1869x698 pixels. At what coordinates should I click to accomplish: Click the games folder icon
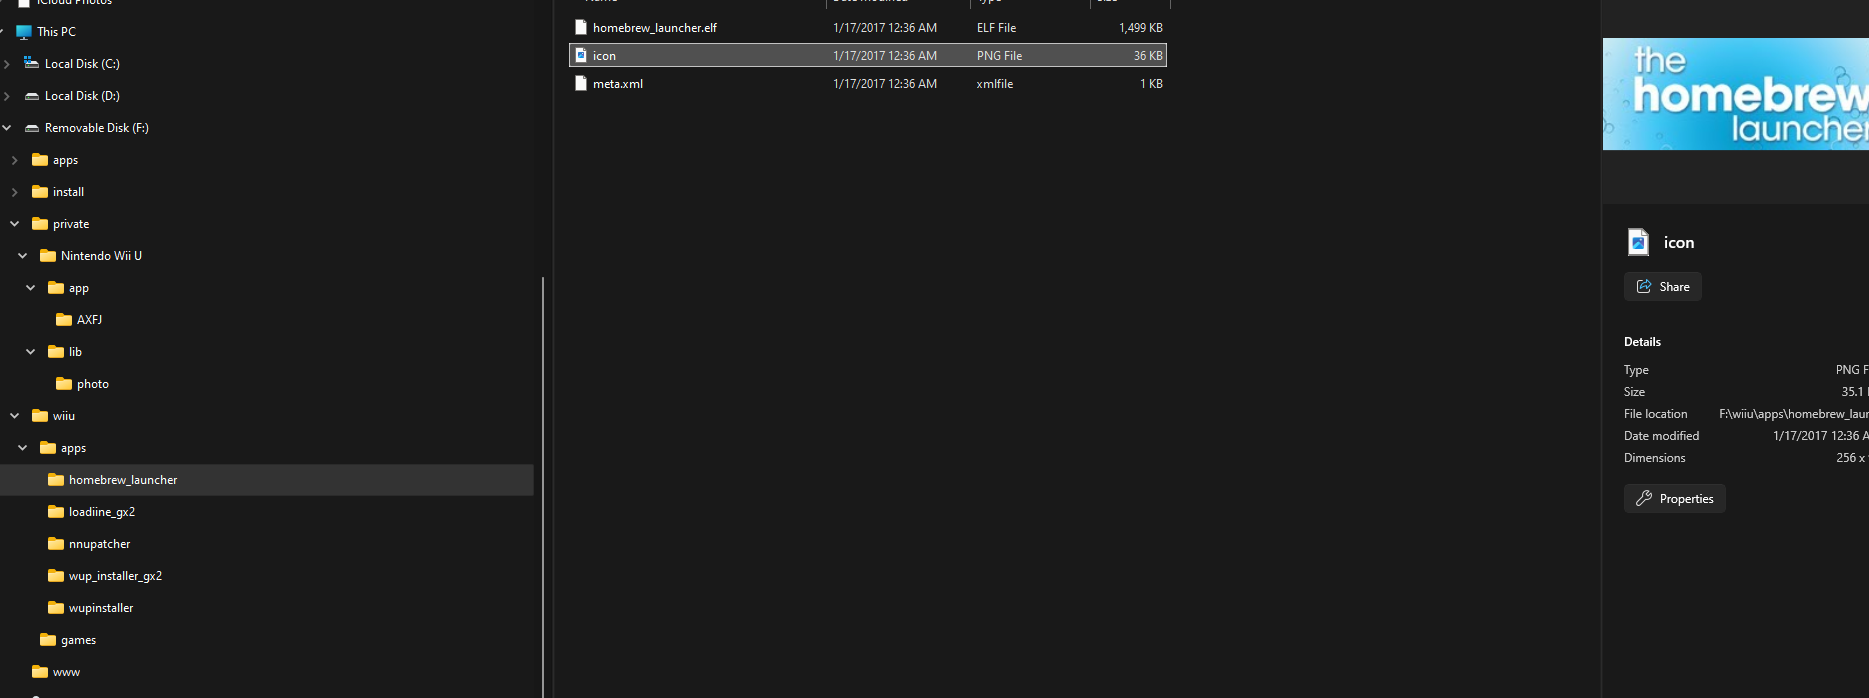point(48,639)
